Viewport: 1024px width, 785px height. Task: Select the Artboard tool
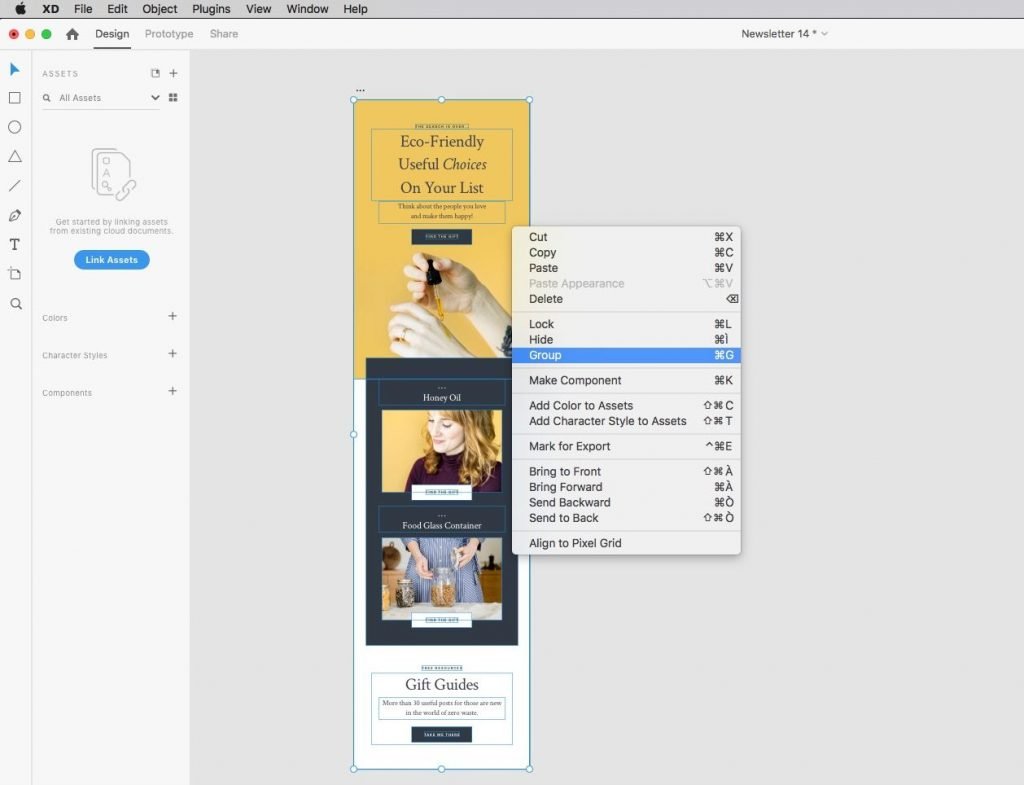point(15,274)
